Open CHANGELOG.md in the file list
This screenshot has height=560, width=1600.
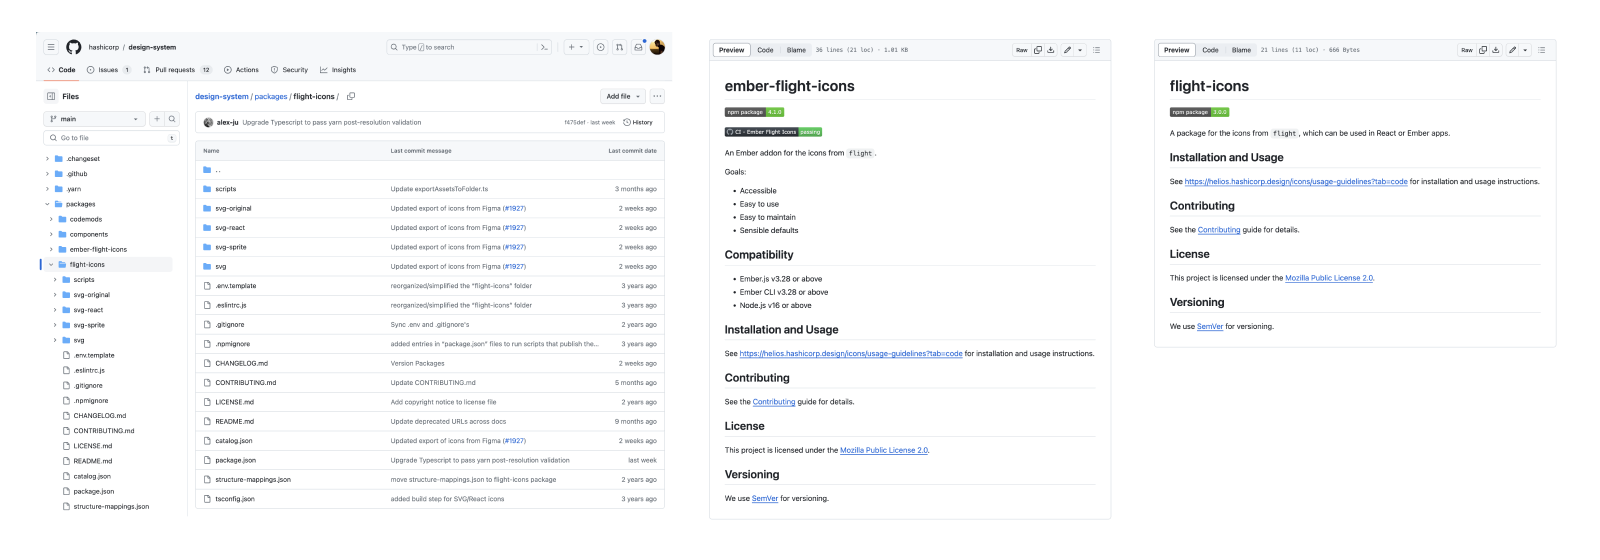(242, 363)
